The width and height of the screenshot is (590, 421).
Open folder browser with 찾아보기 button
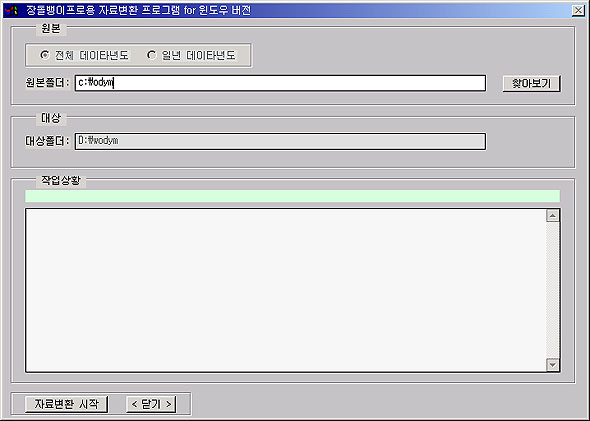click(531, 83)
